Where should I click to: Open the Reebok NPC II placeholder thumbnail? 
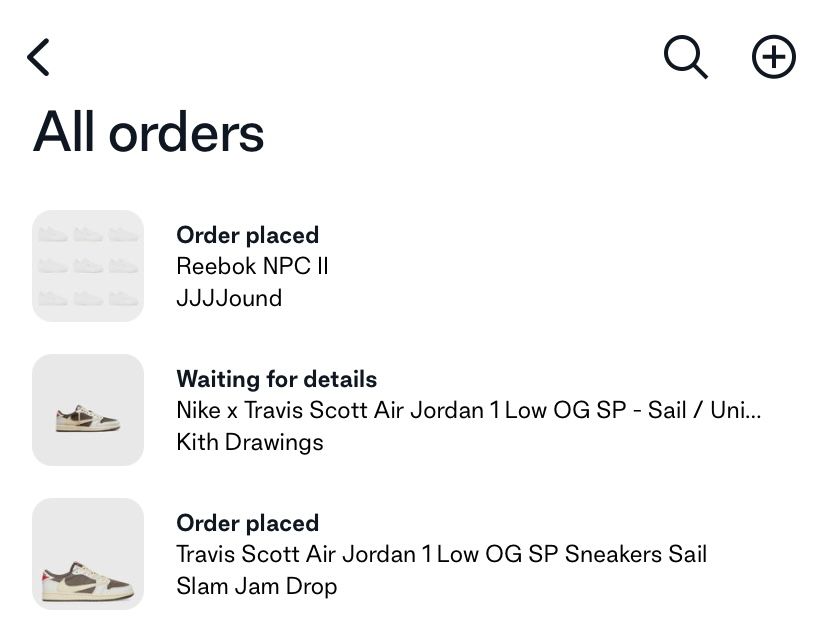click(88, 266)
